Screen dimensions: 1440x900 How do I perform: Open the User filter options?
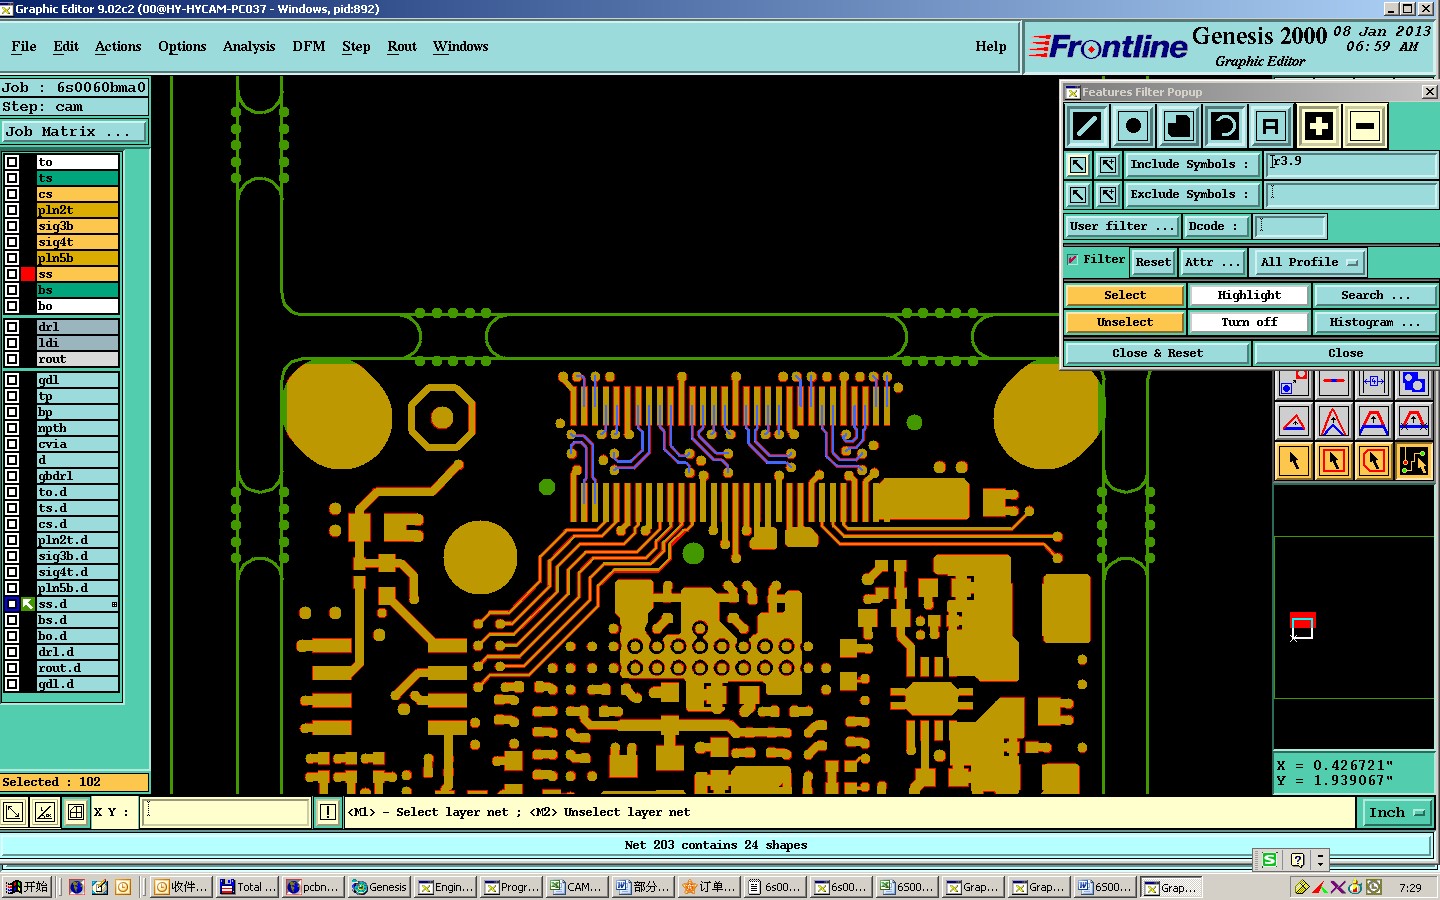pos(1122,226)
